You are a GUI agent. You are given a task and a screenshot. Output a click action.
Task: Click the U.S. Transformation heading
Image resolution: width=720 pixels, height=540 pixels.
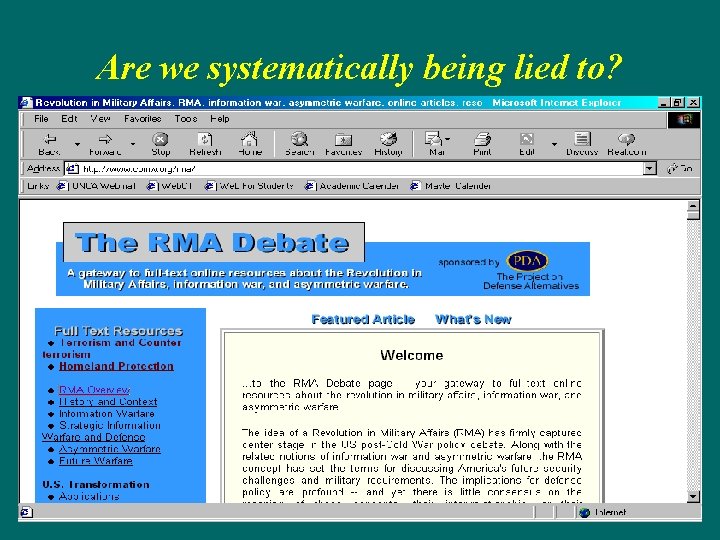pyautogui.click(x=96, y=485)
